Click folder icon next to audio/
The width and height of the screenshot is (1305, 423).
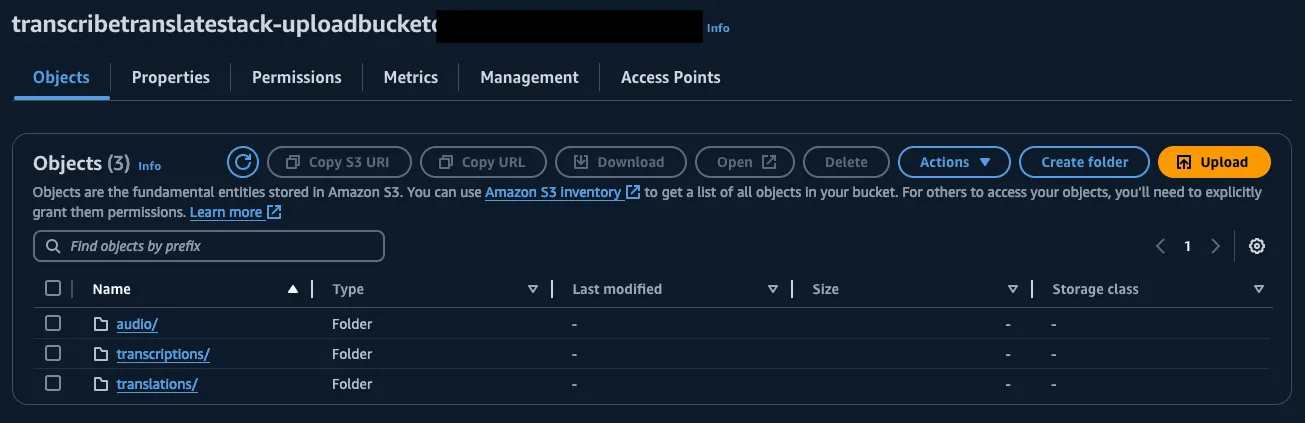click(100, 324)
